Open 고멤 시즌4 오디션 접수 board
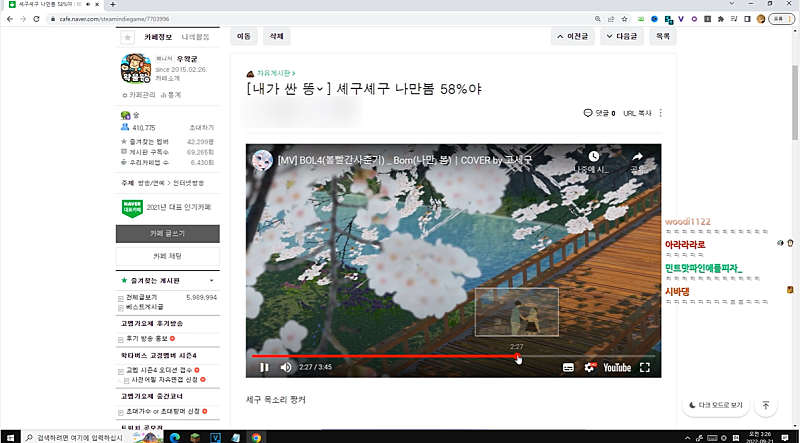The width and height of the screenshot is (800, 443). (159, 370)
